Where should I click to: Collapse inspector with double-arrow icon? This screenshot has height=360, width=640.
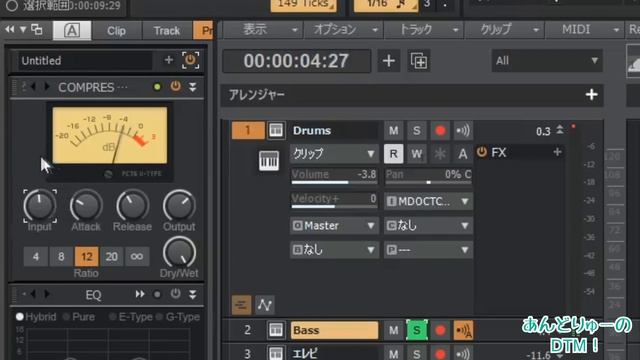pos(9,29)
